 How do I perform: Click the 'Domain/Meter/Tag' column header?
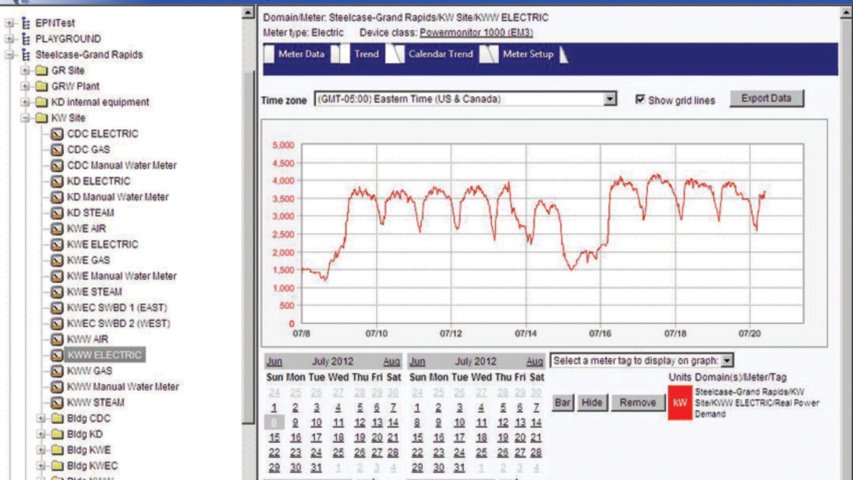pos(740,377)
